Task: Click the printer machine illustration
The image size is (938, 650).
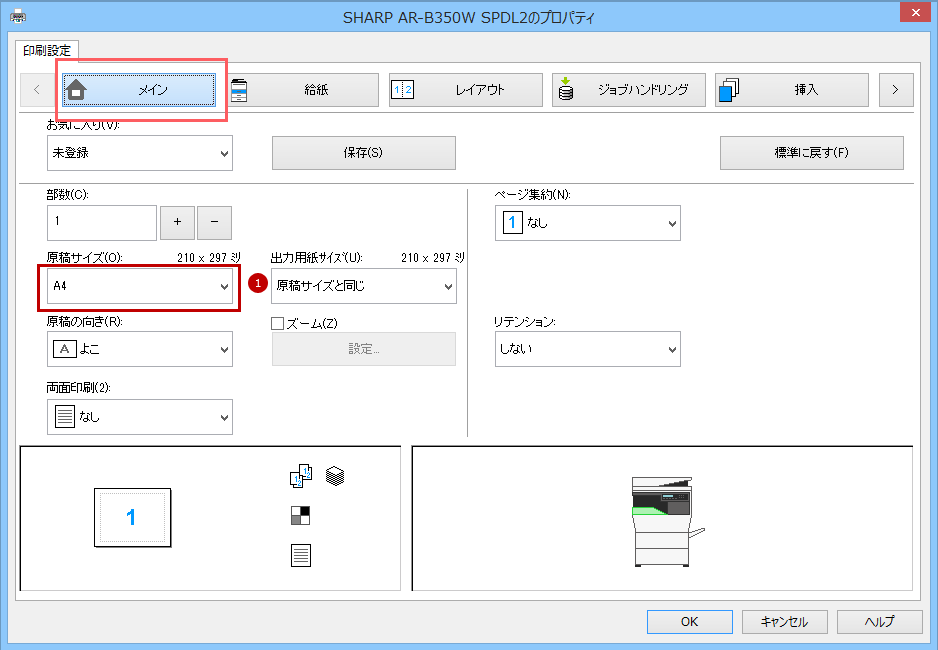Action: (668, 521)
